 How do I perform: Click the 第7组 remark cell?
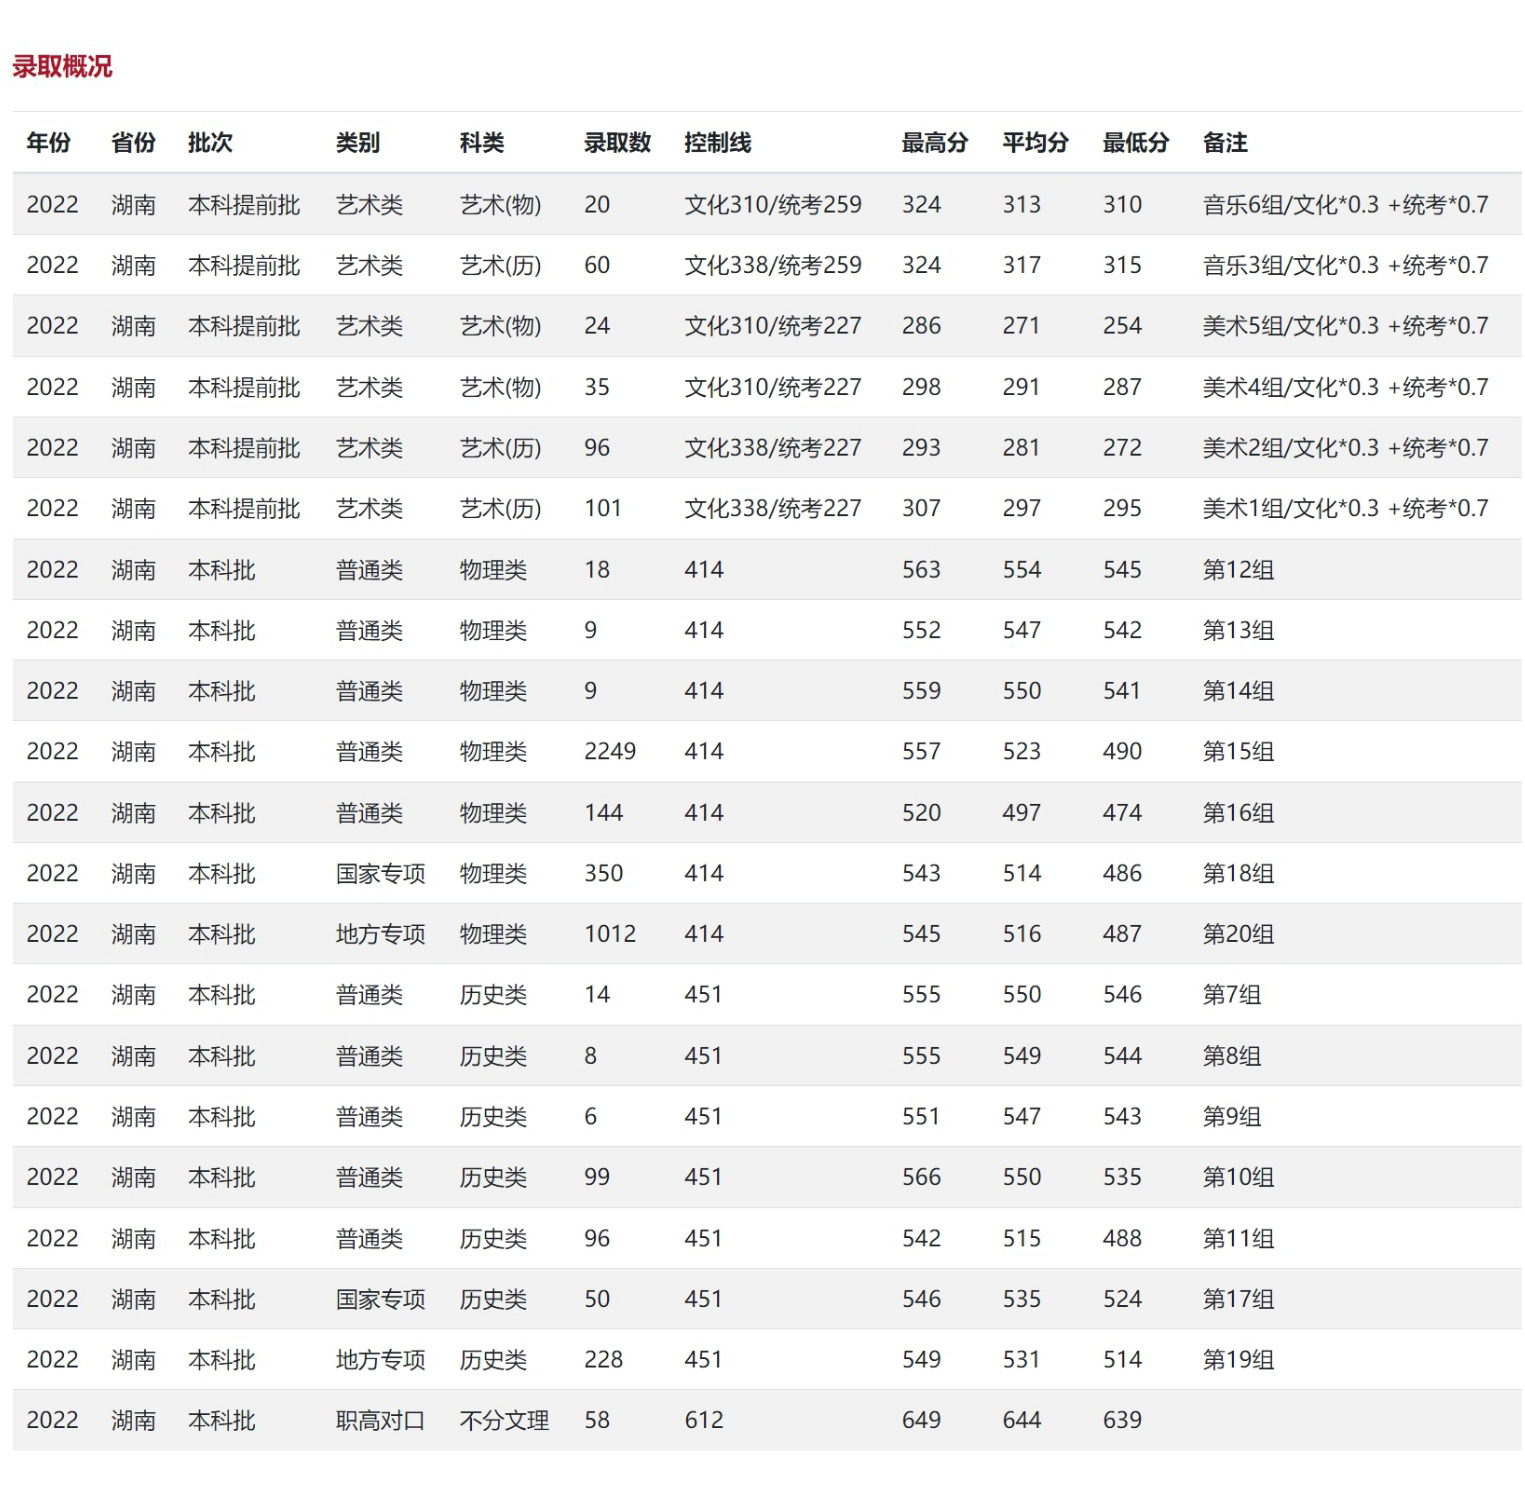pyautogui.click(x=1232, y=995)
